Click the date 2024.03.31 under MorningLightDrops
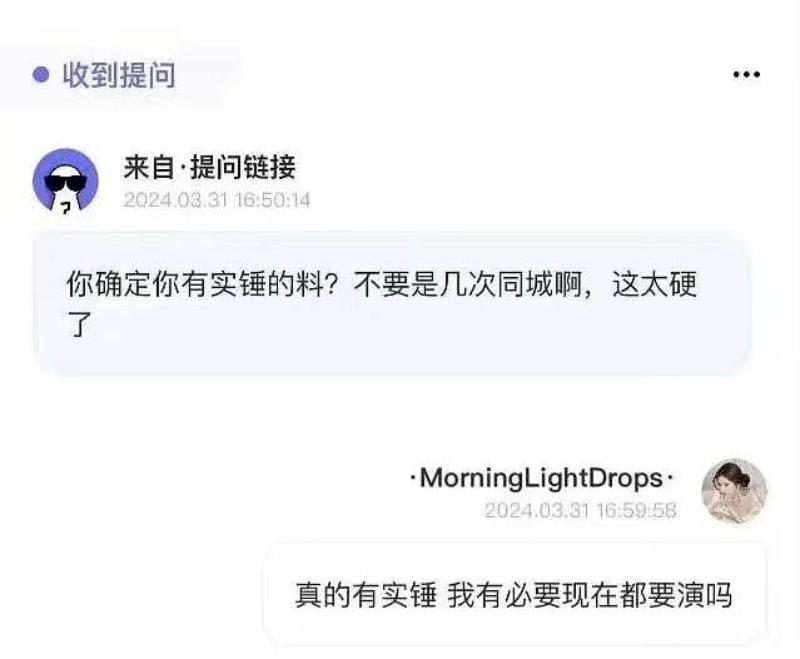The height and width of the screenshot is (659, 800). 537,510
